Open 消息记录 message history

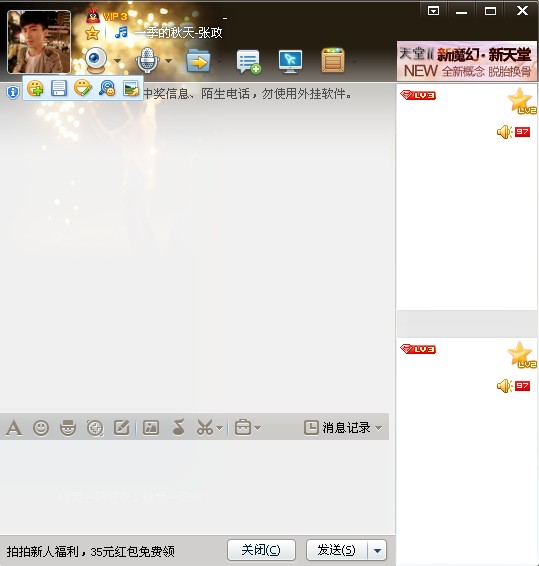(343, 428)
